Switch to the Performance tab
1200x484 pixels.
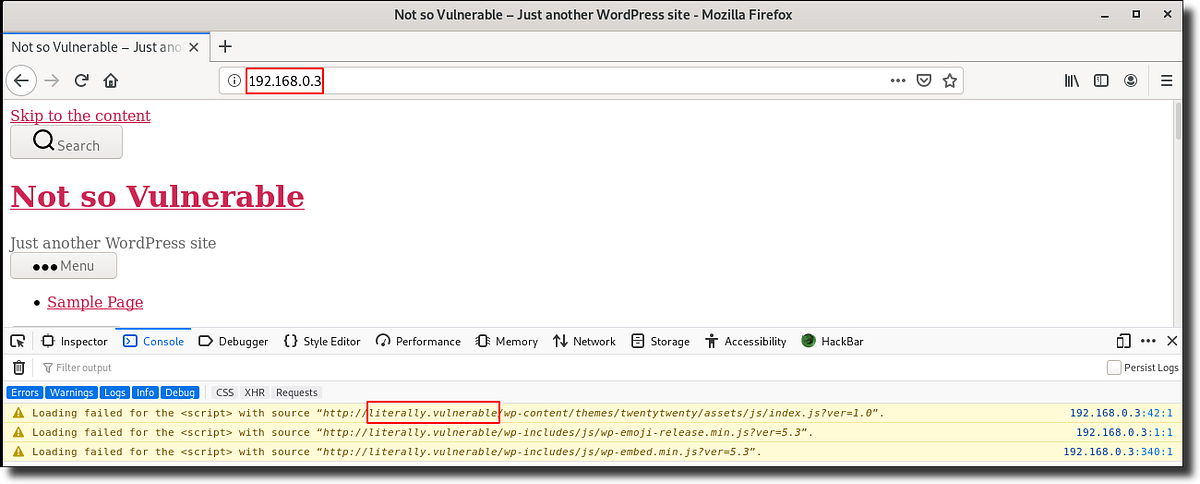pos(417,341)
